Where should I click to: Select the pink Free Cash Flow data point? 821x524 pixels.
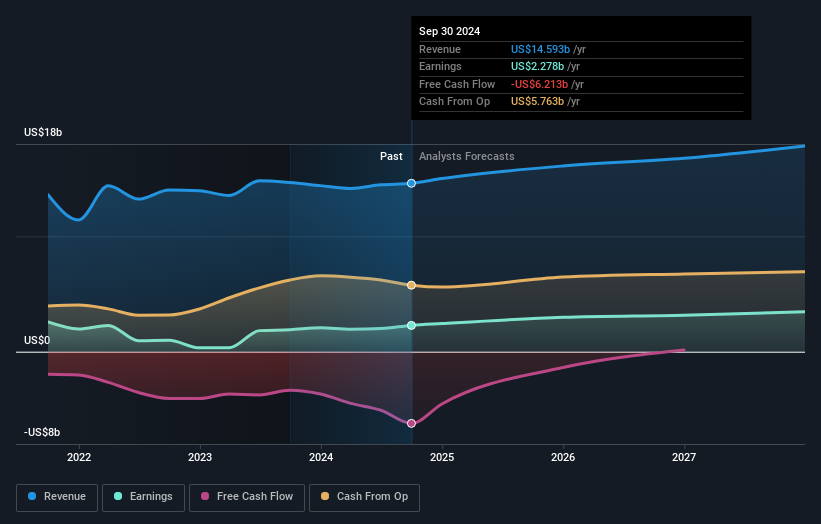point(412,423)
